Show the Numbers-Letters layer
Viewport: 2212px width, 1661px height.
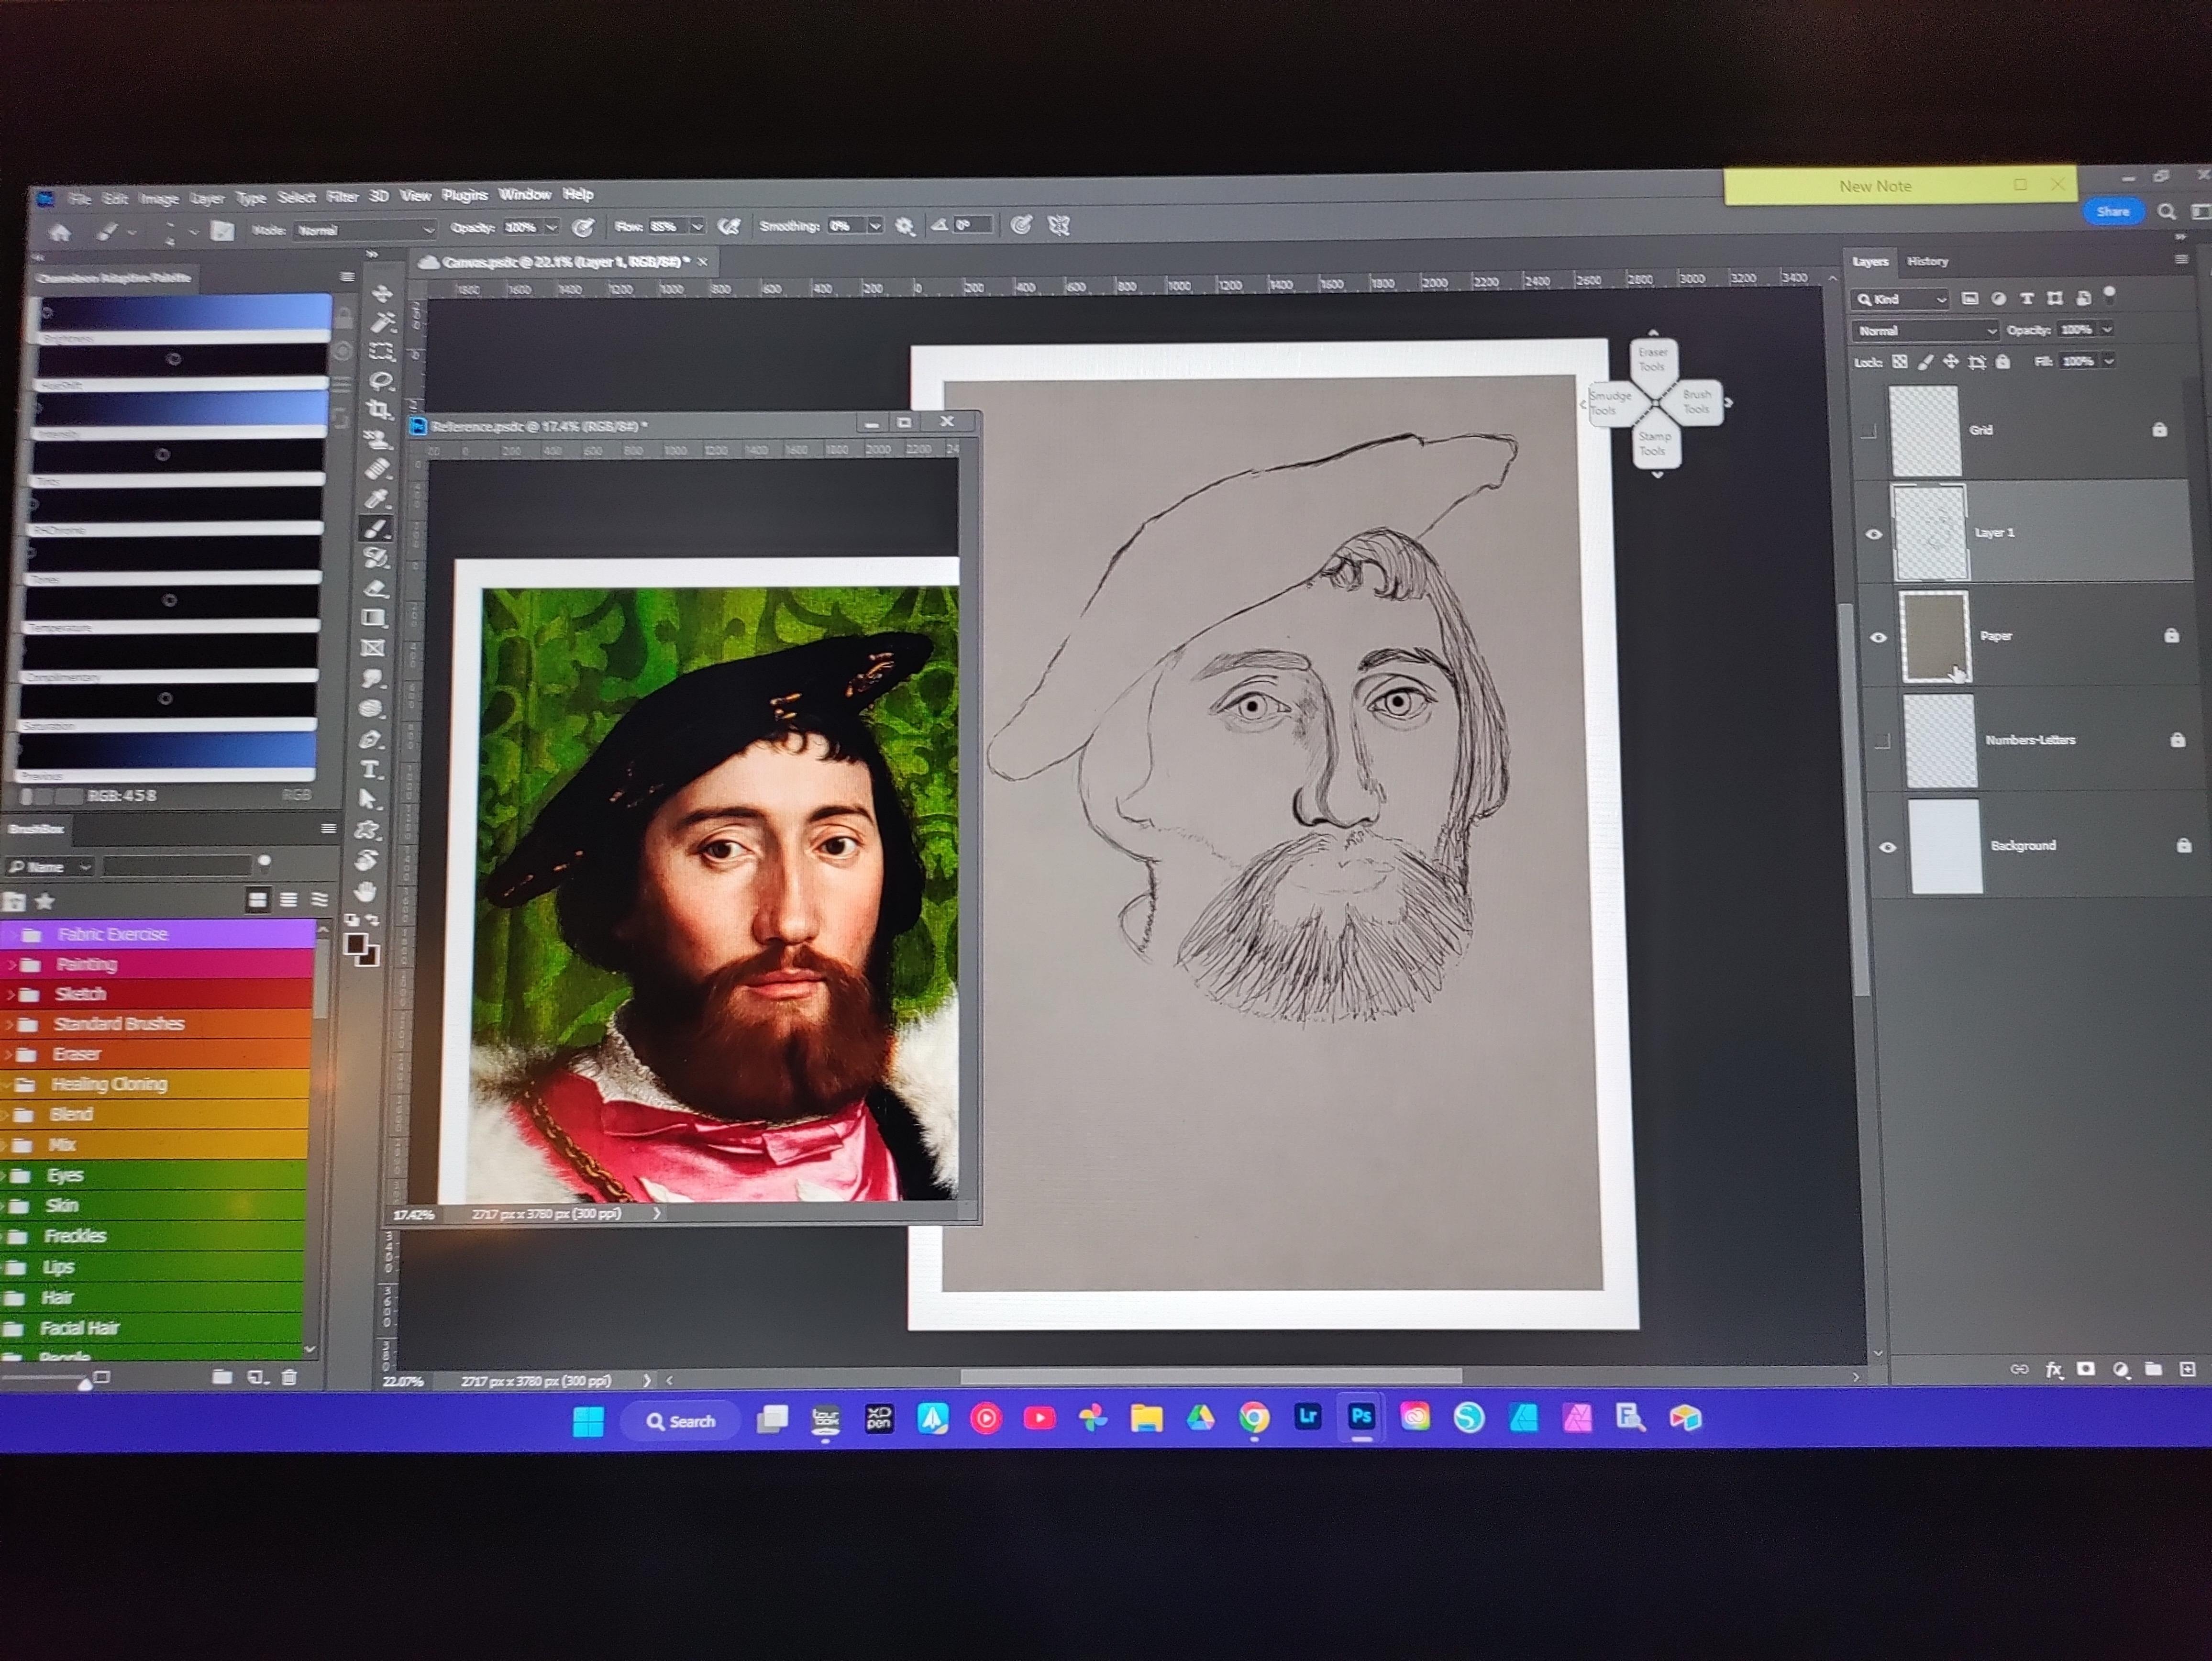tap(1882, 741)
